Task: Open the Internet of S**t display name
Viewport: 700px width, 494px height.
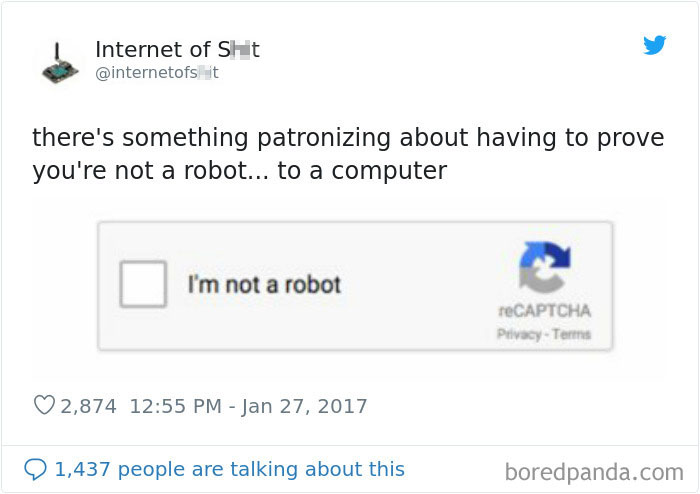Action: 177,49
